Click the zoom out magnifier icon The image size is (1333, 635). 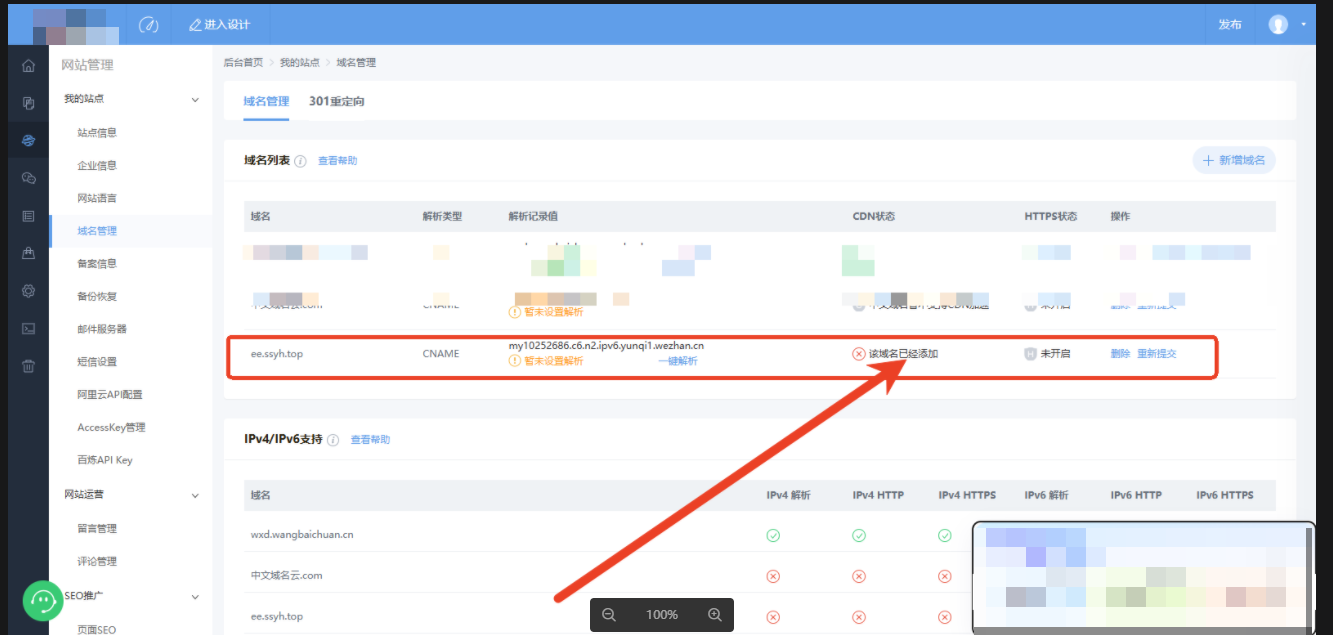click(x=609, y=615)
